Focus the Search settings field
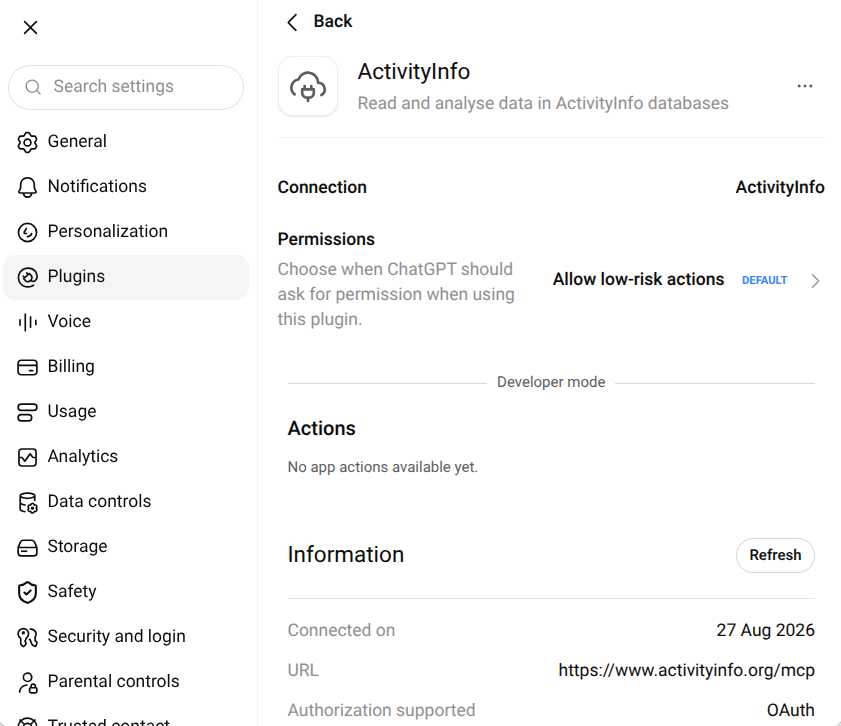 pos(126,87)
